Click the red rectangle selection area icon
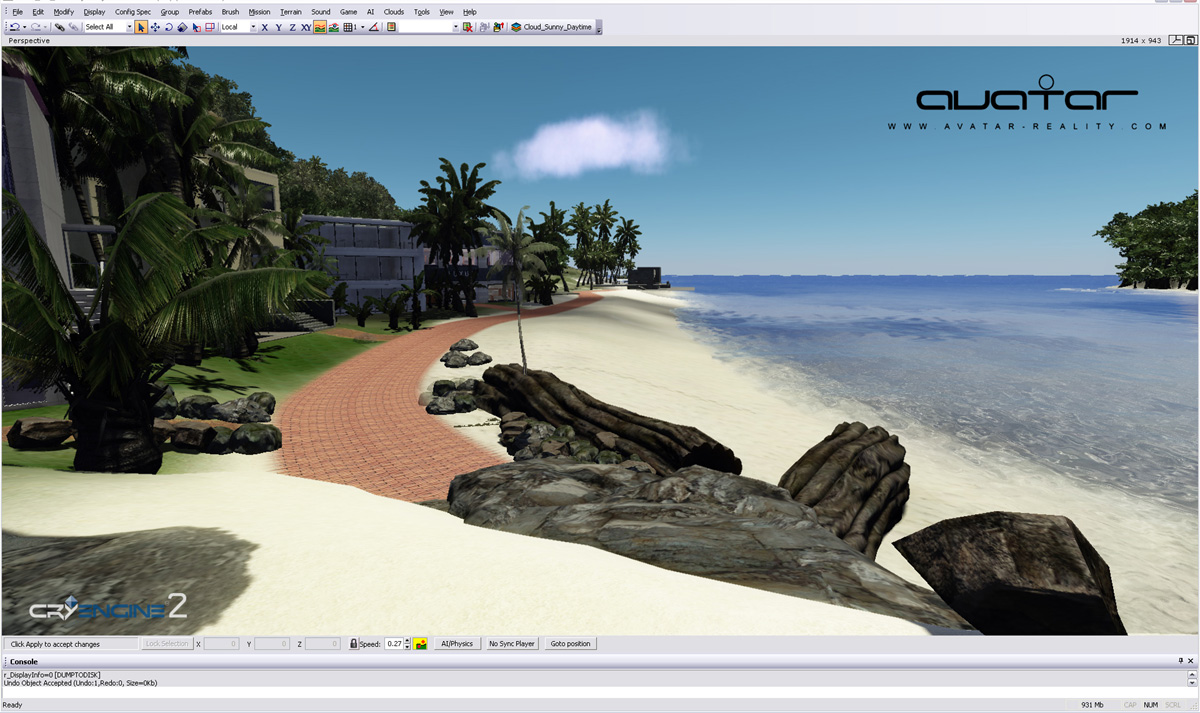 click(209, 27)
